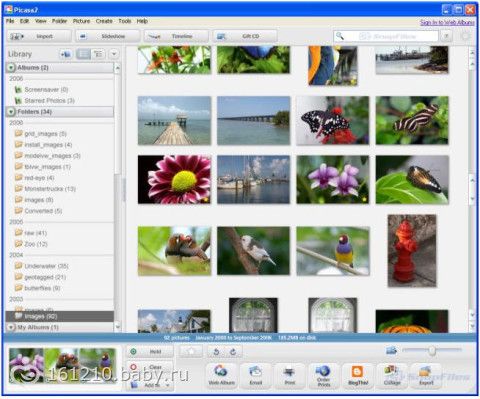Open the Edit menu

point(24,21)
